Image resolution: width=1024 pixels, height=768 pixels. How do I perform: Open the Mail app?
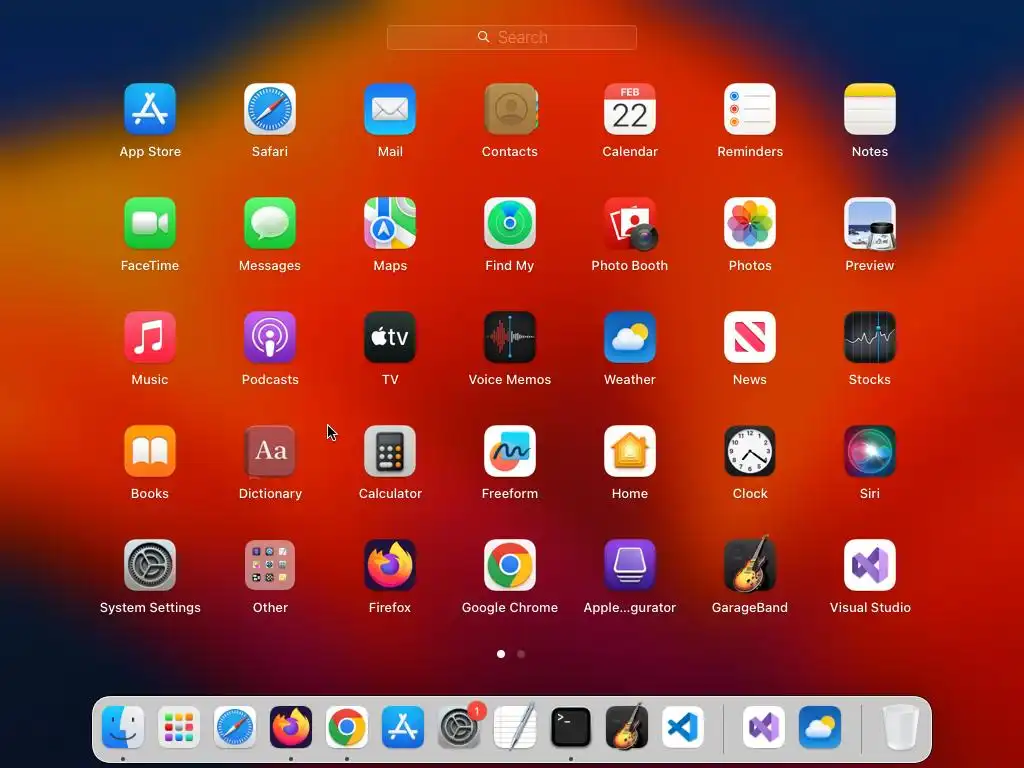point(390,109)
